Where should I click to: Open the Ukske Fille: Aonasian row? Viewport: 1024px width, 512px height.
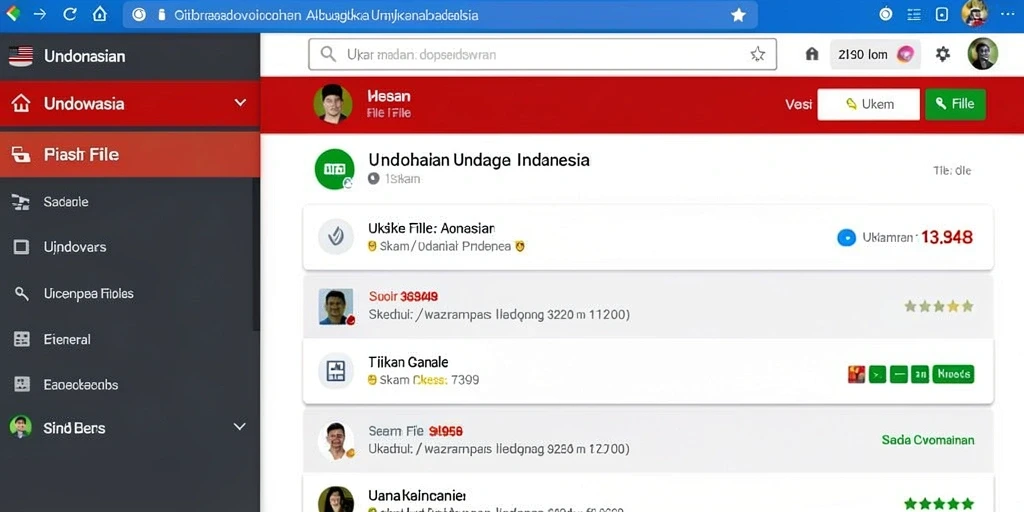pyautogui.click(x=648, y=237)
